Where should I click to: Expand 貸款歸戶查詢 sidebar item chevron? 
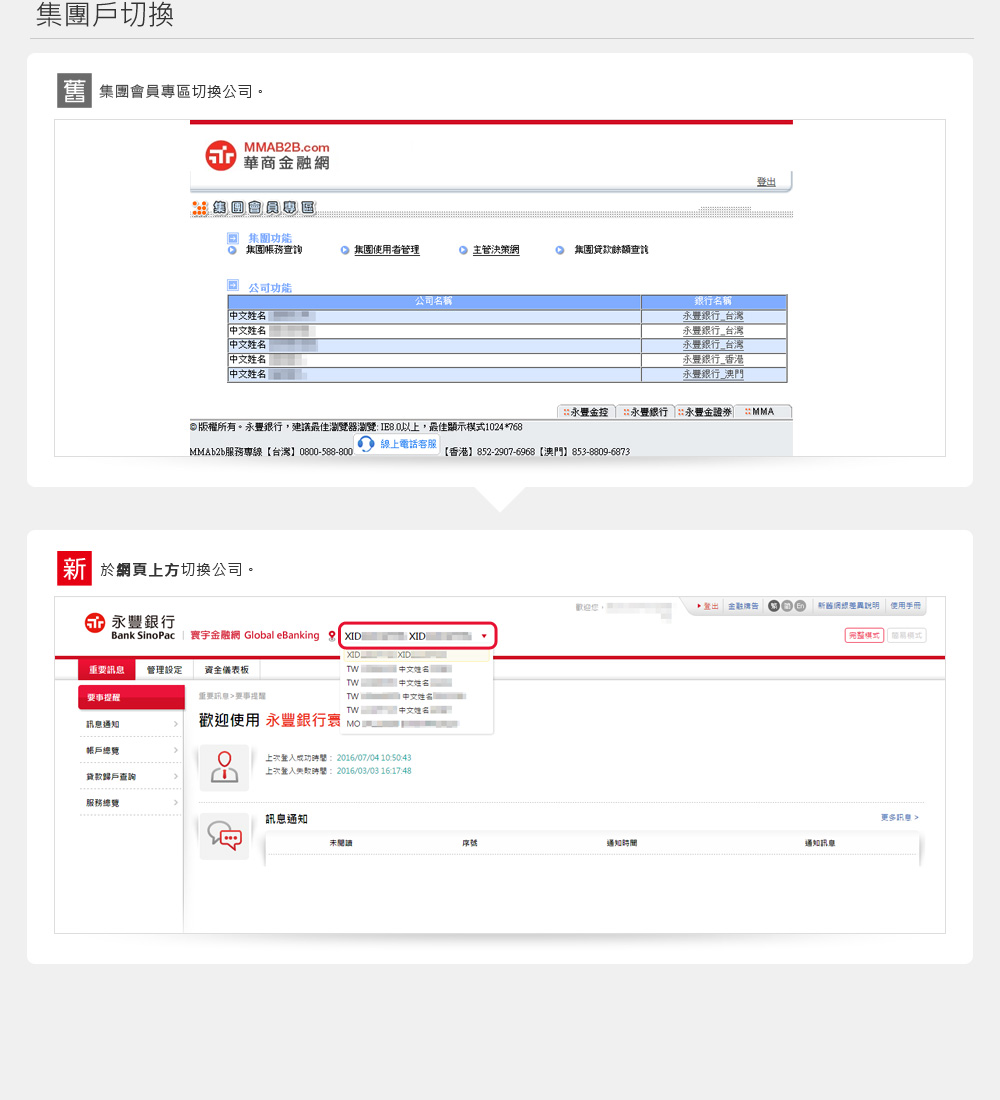click(x=175, y=776)
